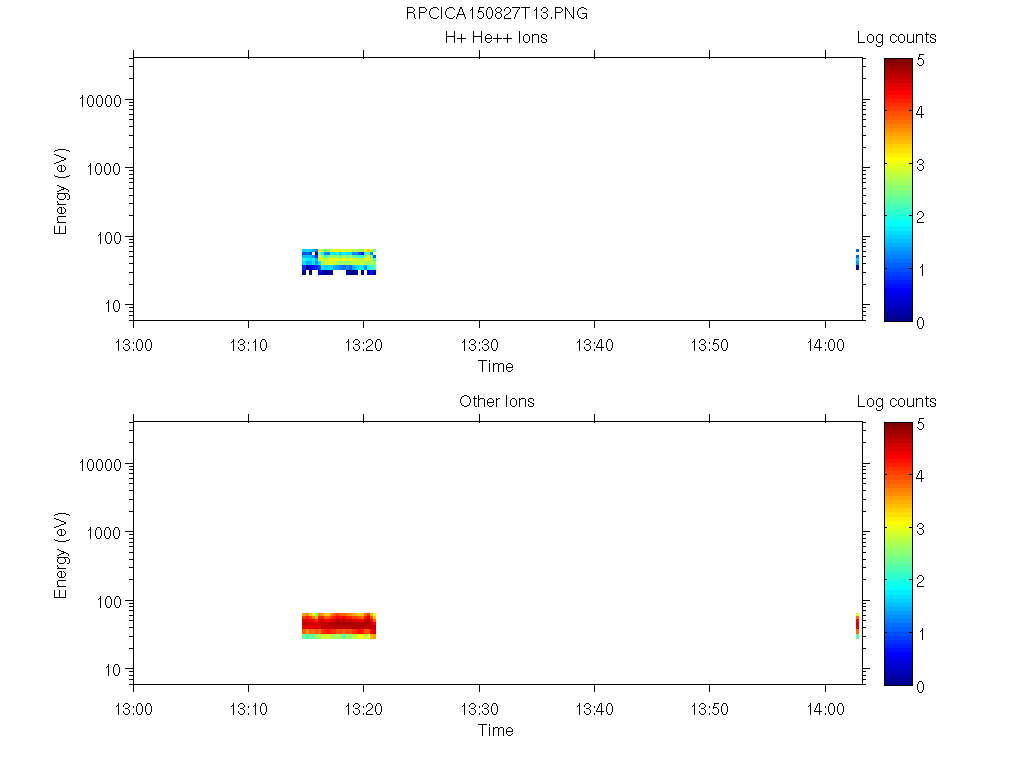The image size is (1024, 768).
Task: Click the 1000 energy tick in H+ He++ Ions plot
Action: point(104,169)
